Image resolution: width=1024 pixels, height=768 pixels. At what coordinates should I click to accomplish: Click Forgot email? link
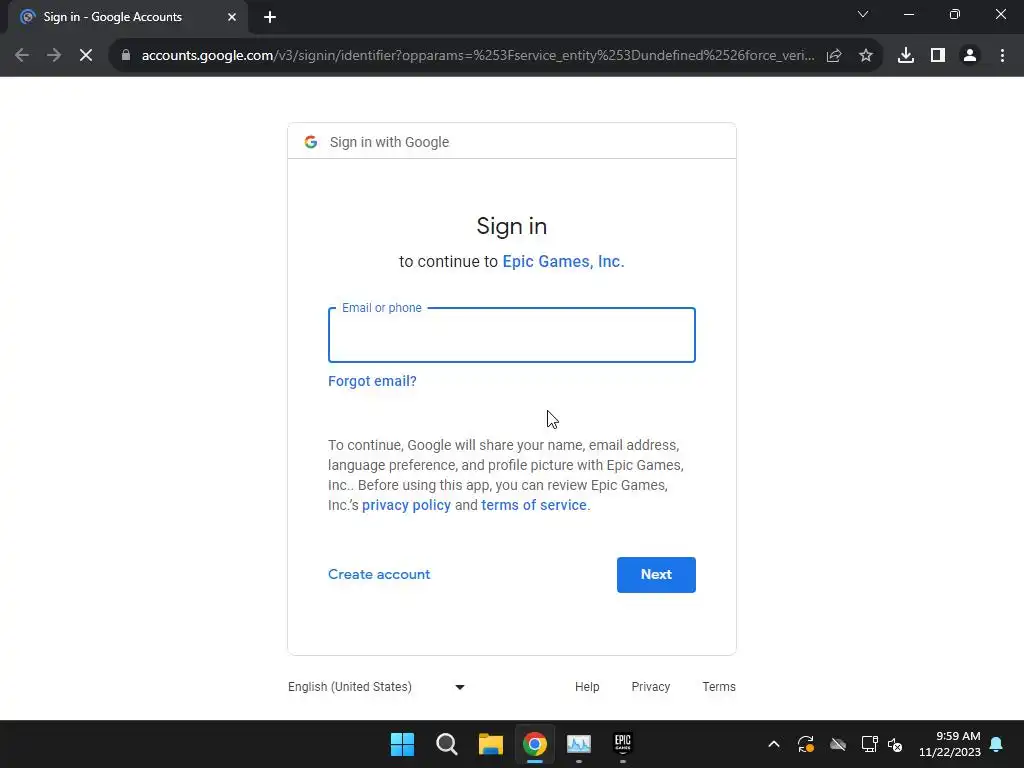point(372,381)
